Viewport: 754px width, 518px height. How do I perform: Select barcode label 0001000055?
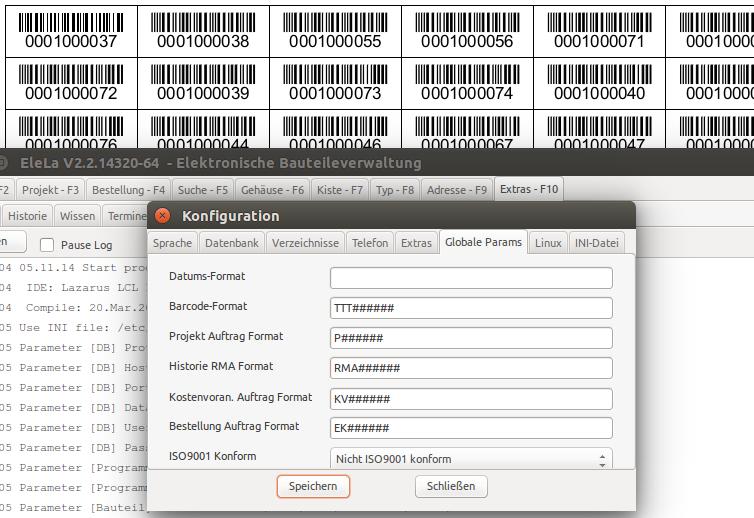pyautogui.click(x=335, y=31)
